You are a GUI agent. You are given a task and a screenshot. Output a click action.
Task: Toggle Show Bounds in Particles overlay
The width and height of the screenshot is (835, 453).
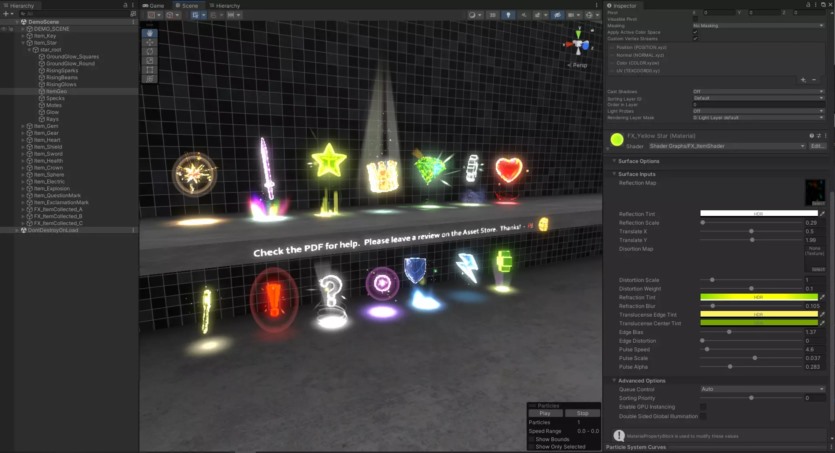532,440
